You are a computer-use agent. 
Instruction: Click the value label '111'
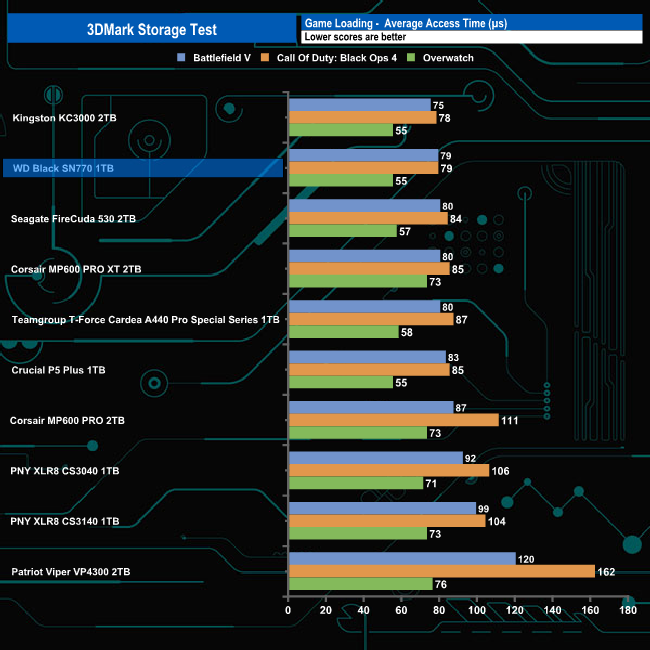pyautogui.click(x=510, y=420)
